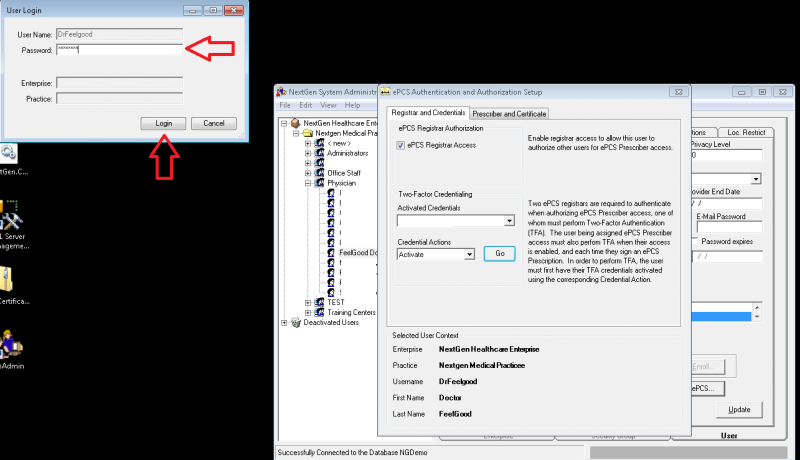The height and width of the screenshot is (460, 800).
Task: Open the dropdown below Privacy Level
Action: coord(756,179)
